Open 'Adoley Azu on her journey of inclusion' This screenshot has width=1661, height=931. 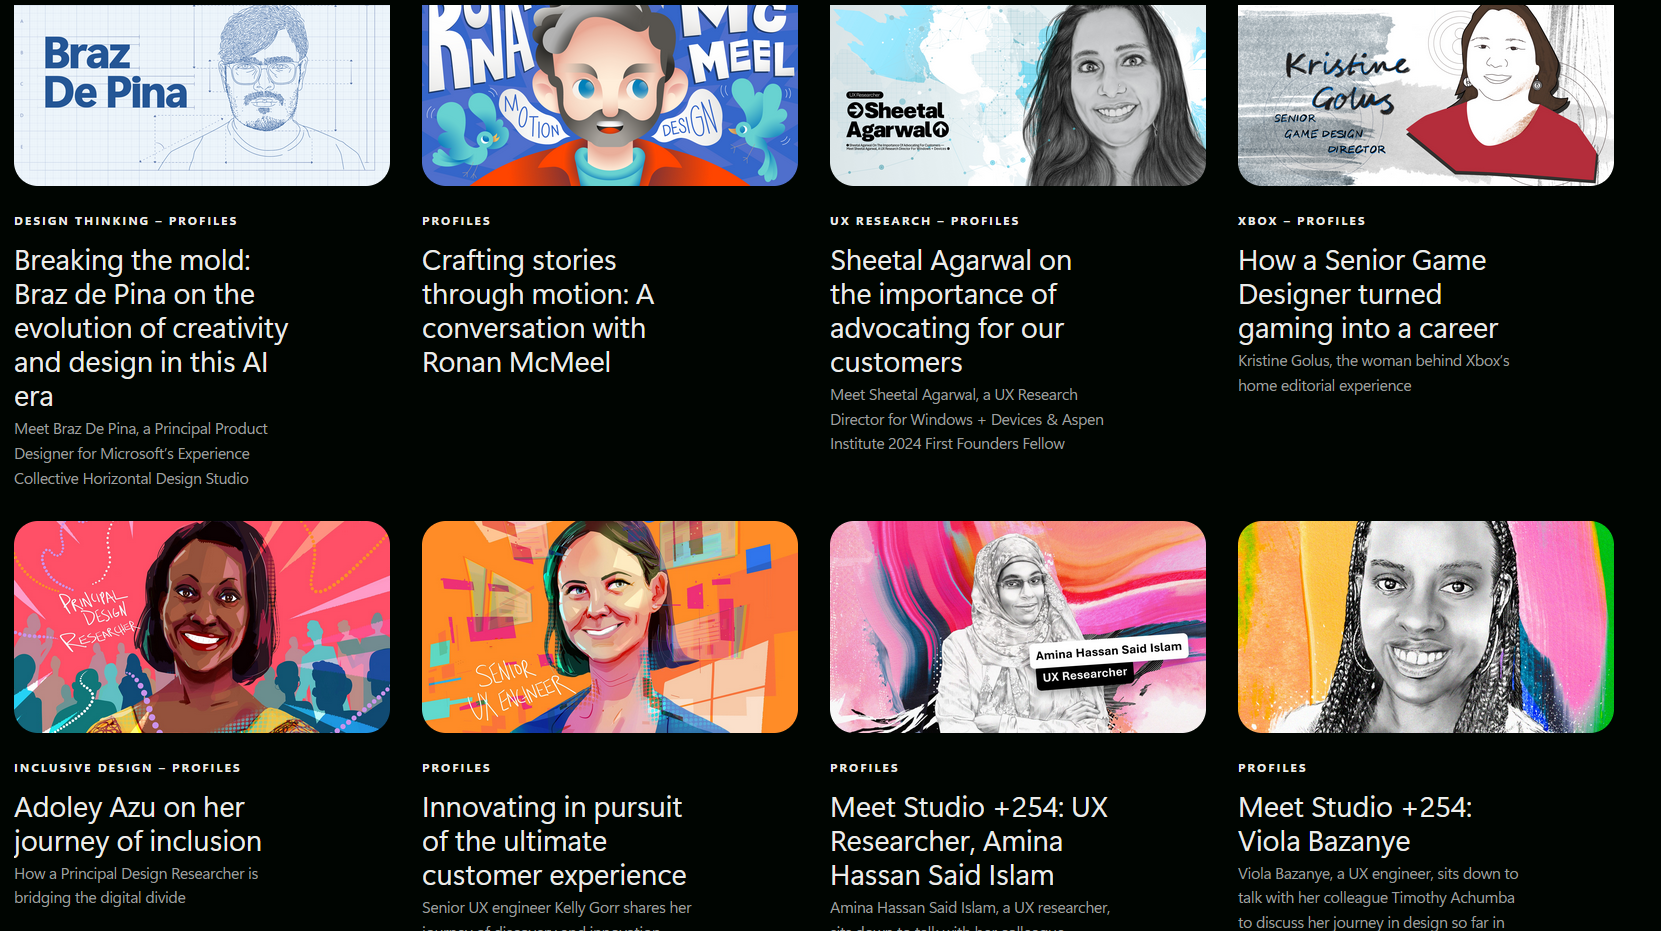coord(138,824)
